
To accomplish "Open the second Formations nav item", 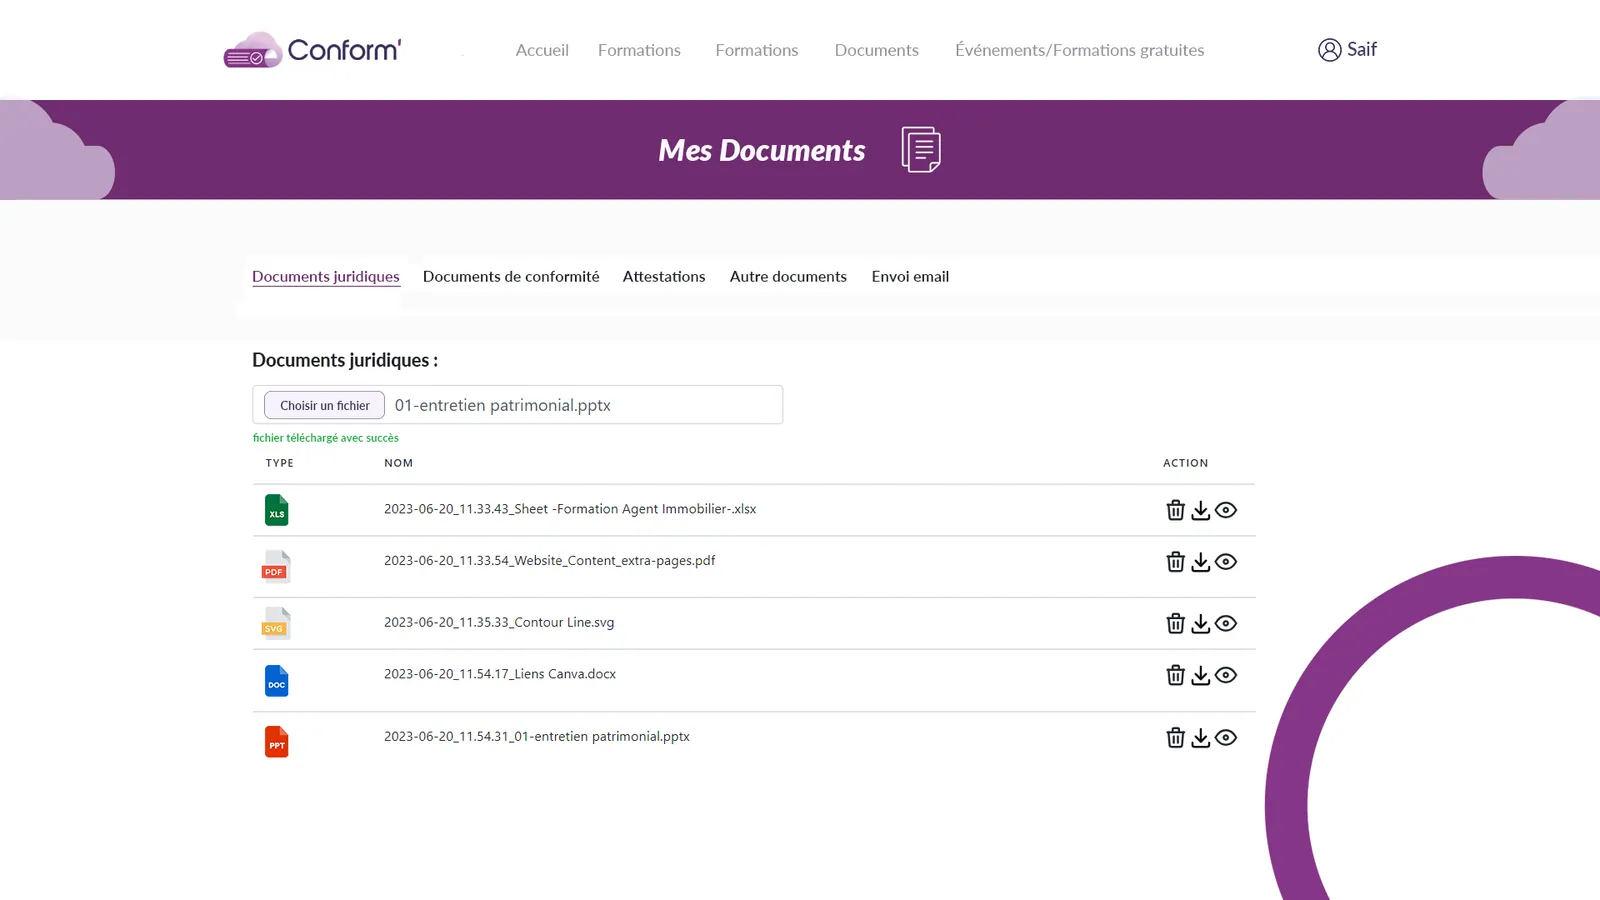I will [x=757, y=50].
